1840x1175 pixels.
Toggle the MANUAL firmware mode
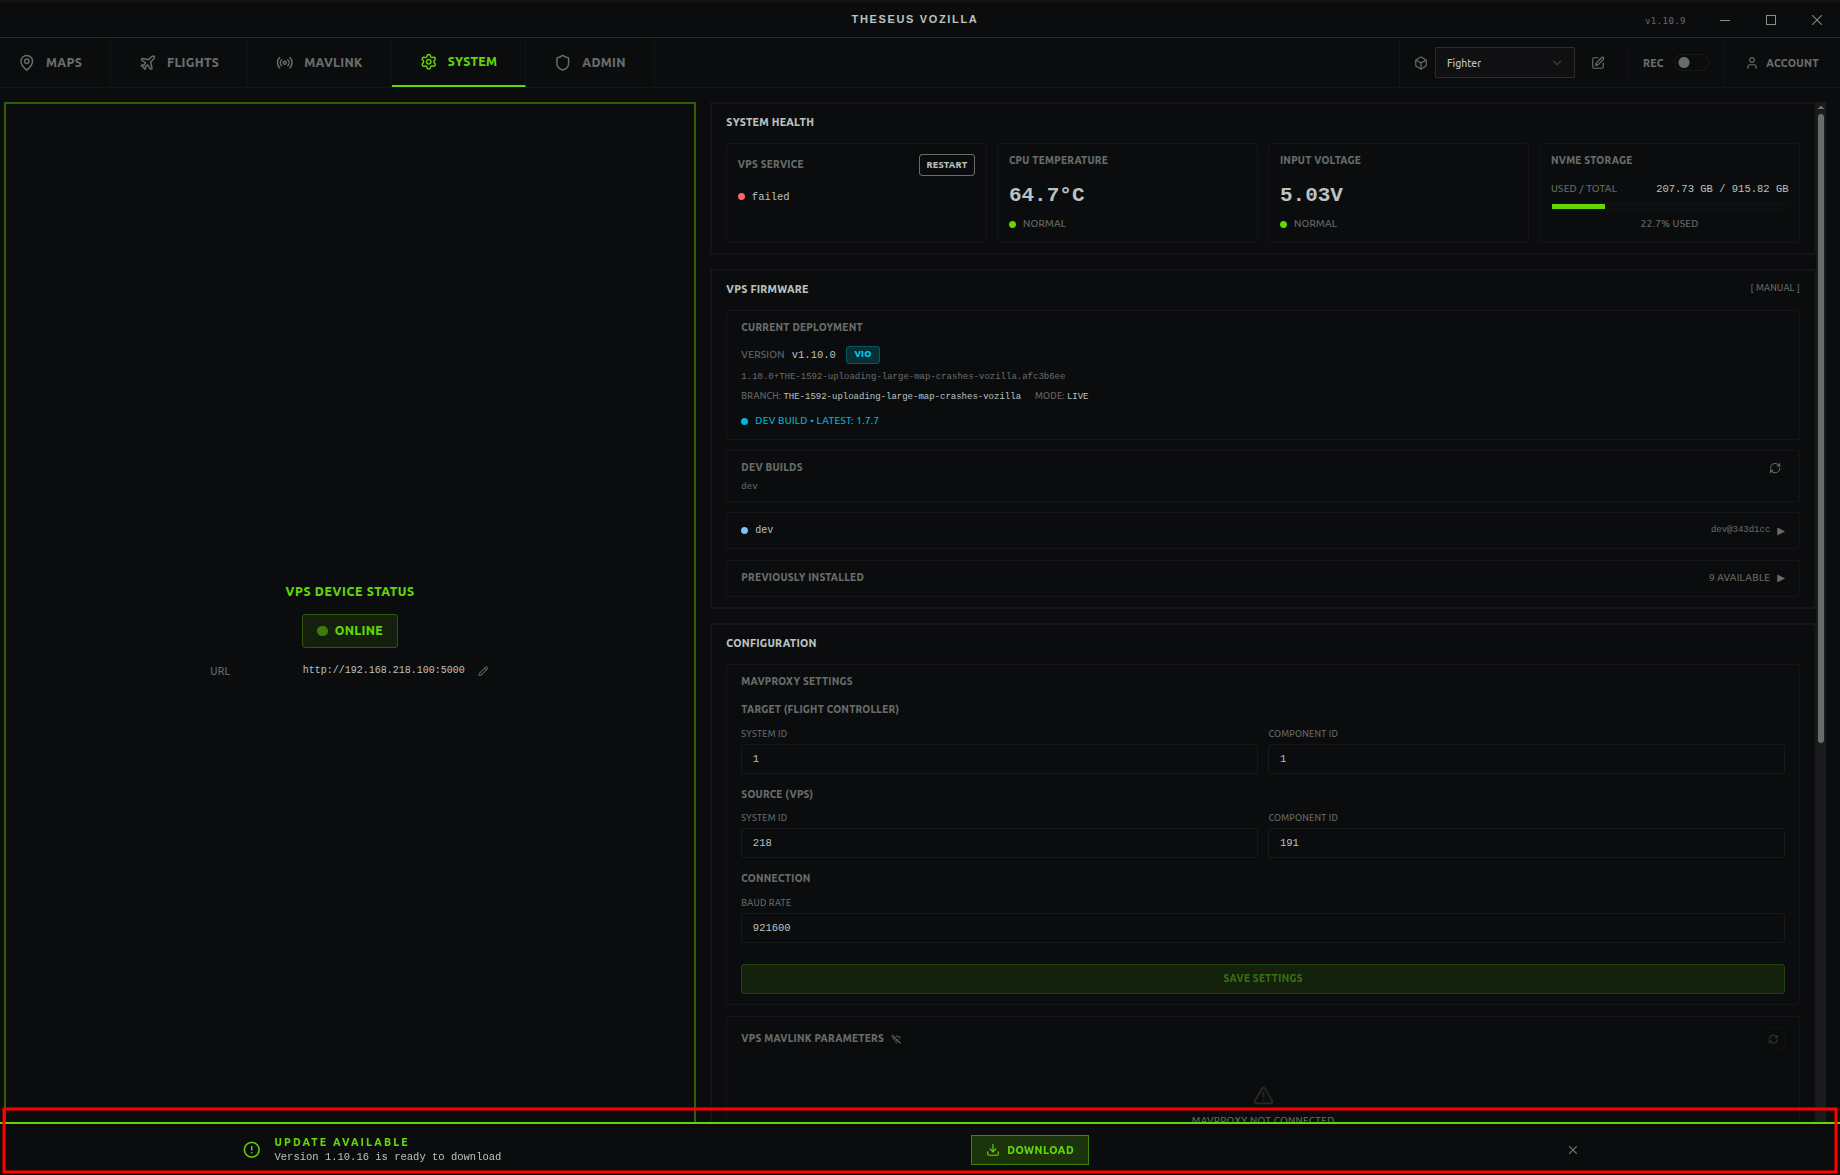point(1774,288)
